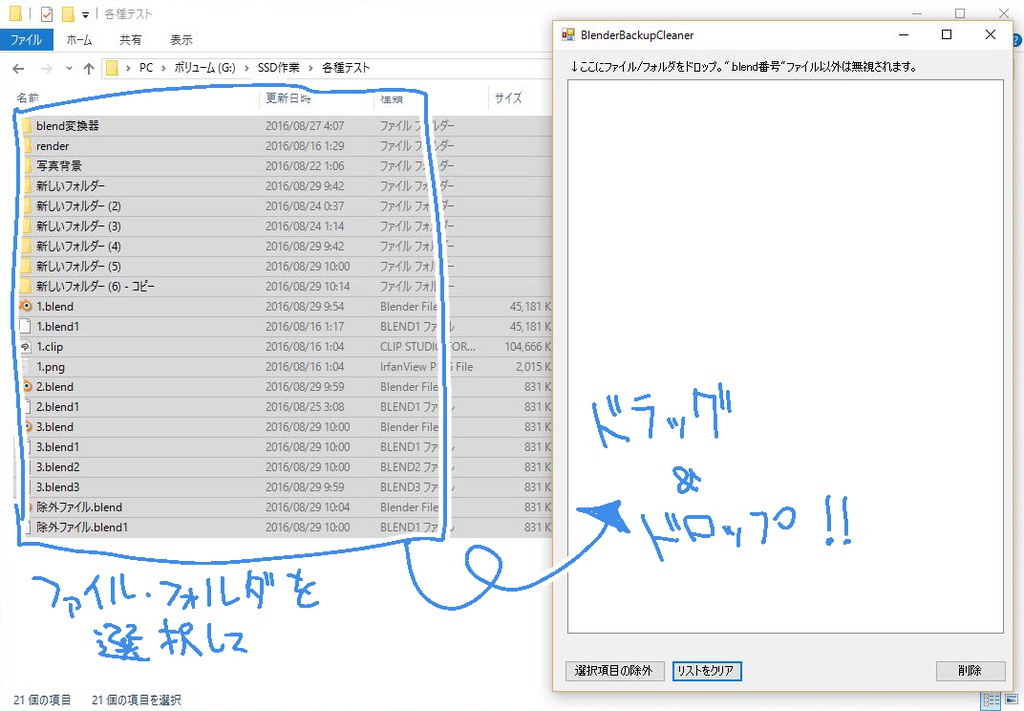The width and height of the screenshot is (1024, 711).
Task: Click the 写真背景 folder icon
Action: [x=26, y=166]
